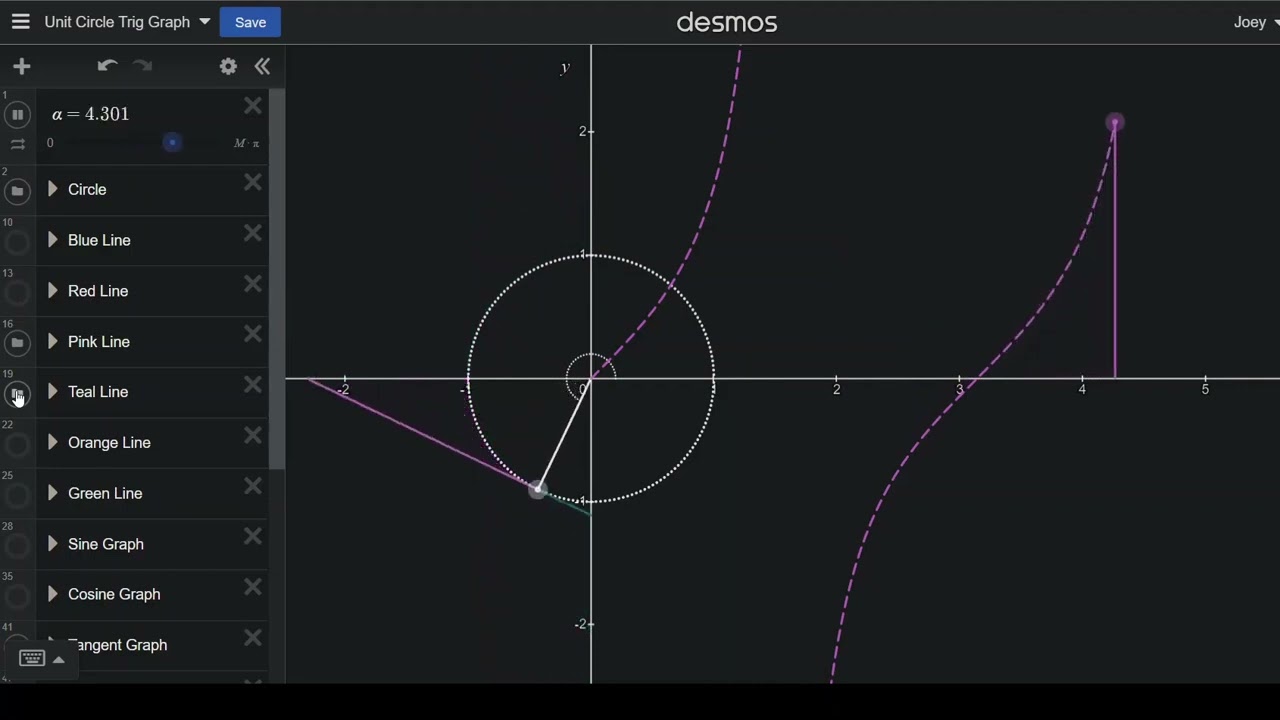Save the graph
Screen dimensions: 1280x720
click(250, 22)
